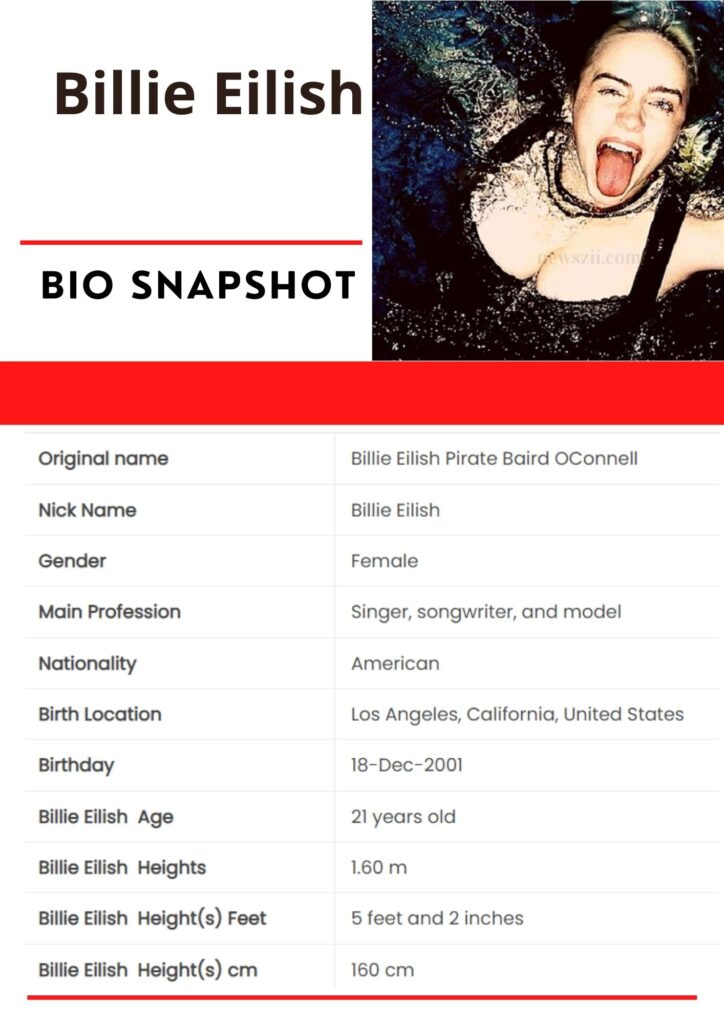Click the photo in the top right
724x1024 pixels.
point(548,180)
